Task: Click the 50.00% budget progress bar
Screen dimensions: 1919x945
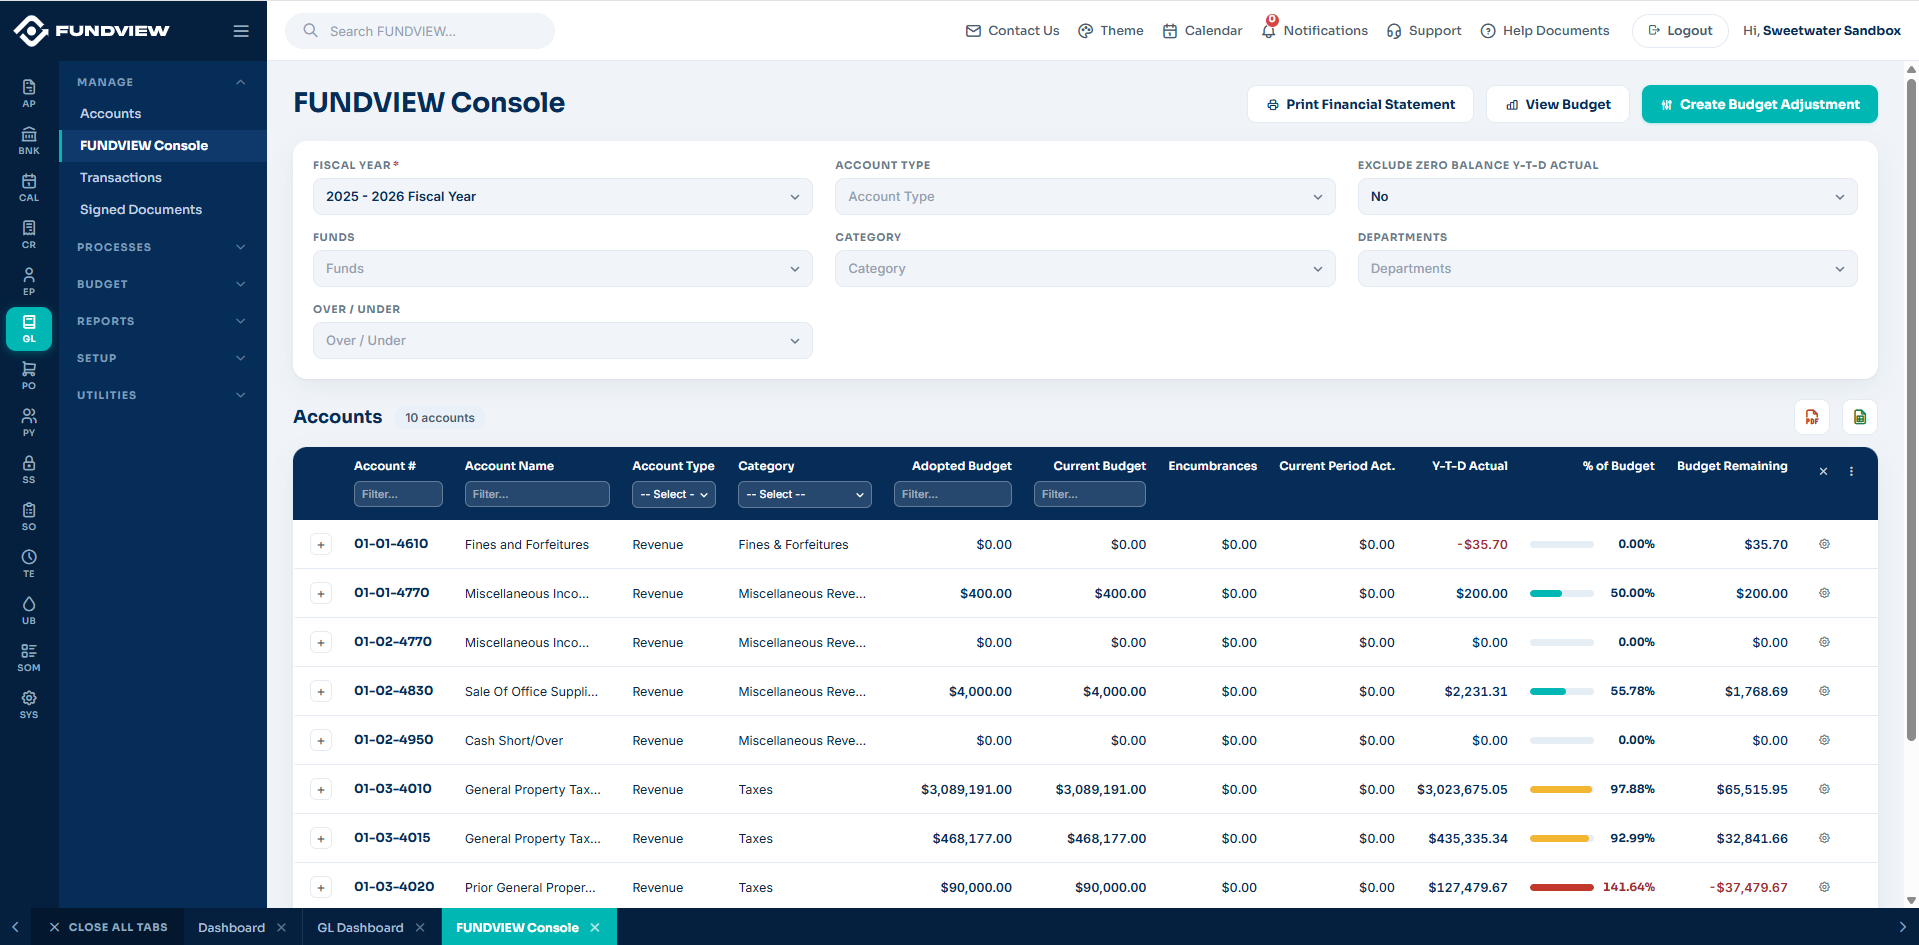Action: pyautogui.click(x=1561, y=593)
